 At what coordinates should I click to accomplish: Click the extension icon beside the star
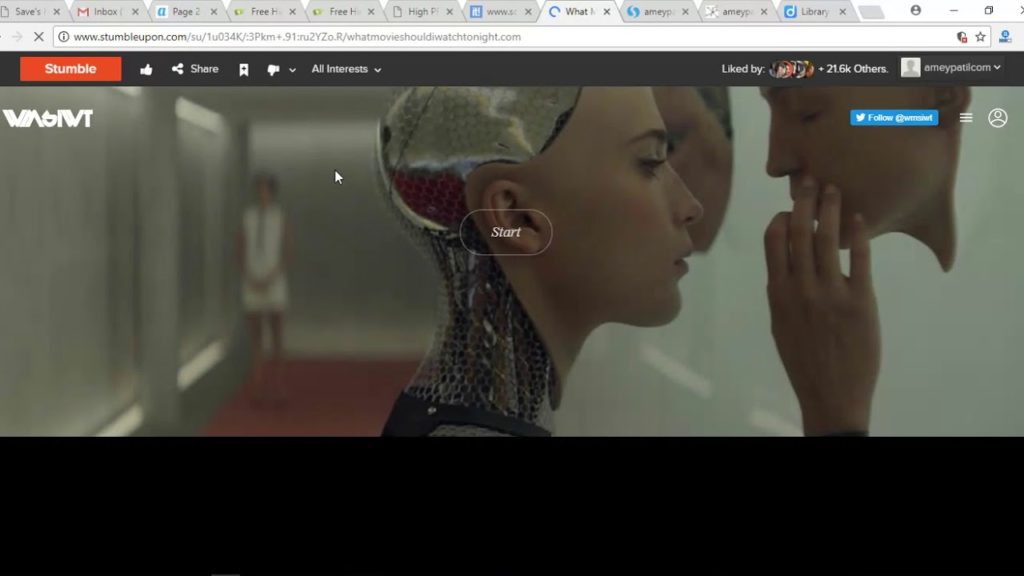pos(1005,37)
